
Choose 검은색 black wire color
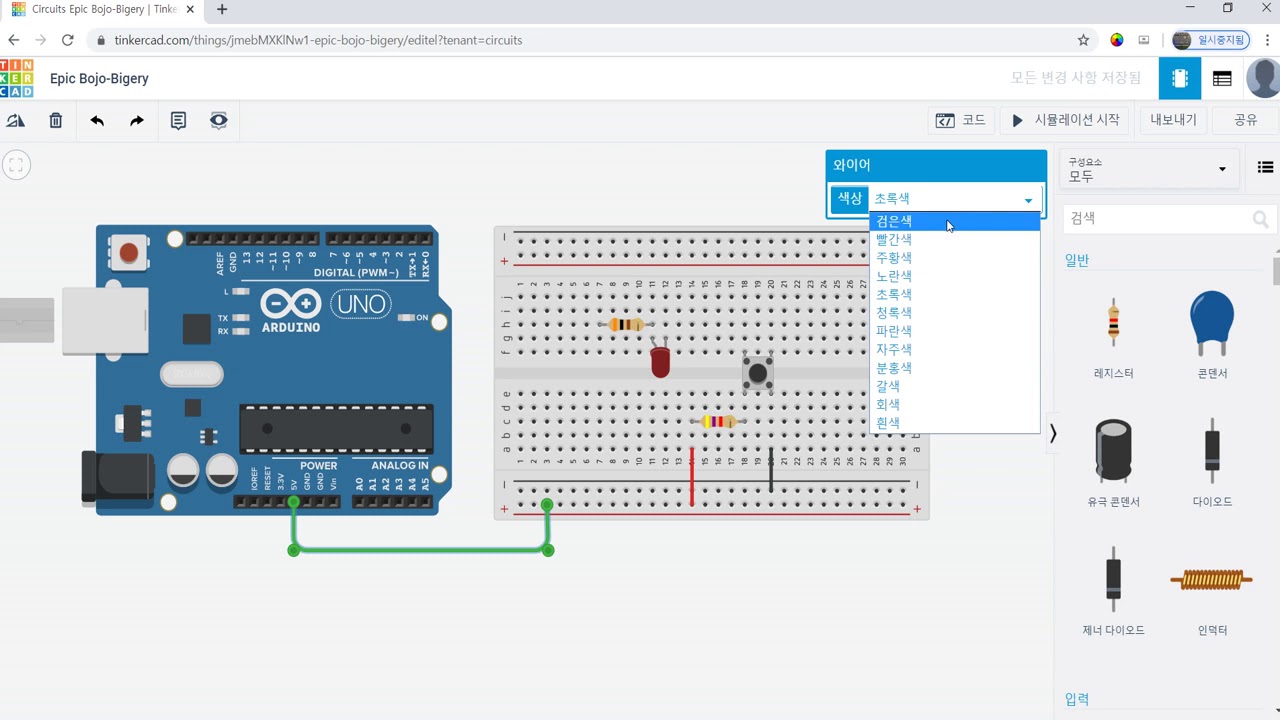954,221
